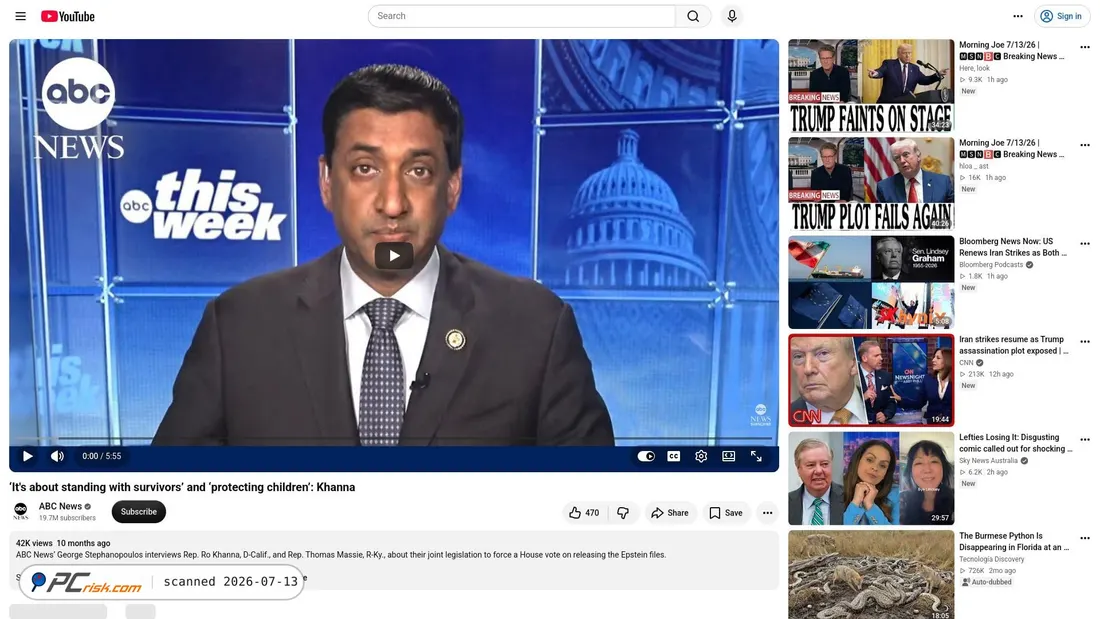
Task: Click the search magnifier button
Action: (693, 16)
